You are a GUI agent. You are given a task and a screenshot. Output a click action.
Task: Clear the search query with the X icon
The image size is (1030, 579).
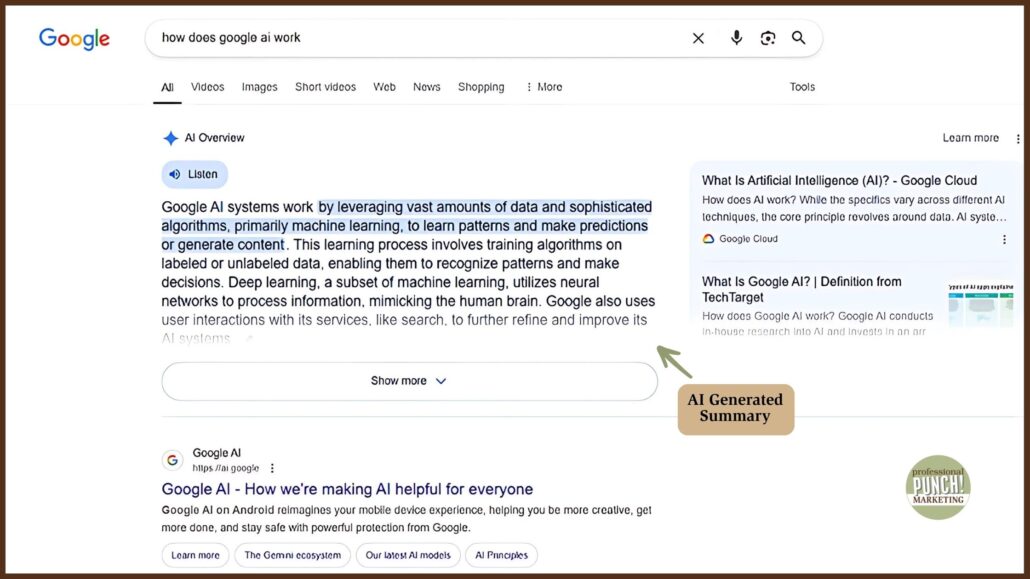point(698,37)
